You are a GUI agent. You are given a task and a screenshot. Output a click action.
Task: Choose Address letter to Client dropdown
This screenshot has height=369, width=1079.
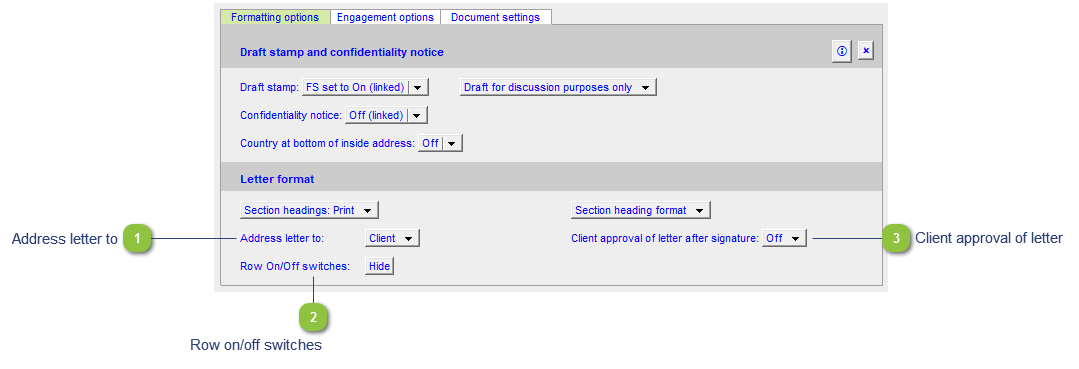point(392,238)
